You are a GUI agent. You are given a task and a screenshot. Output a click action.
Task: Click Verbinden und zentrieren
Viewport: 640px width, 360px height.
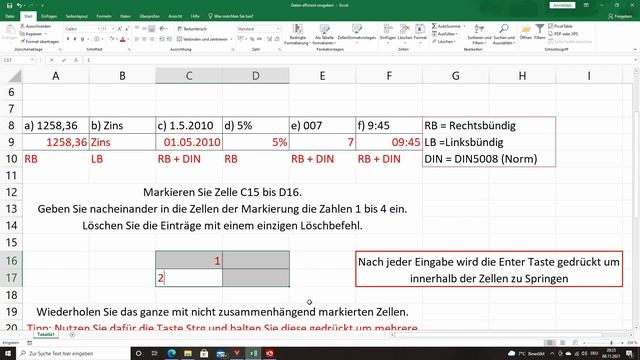pos(202,39)
